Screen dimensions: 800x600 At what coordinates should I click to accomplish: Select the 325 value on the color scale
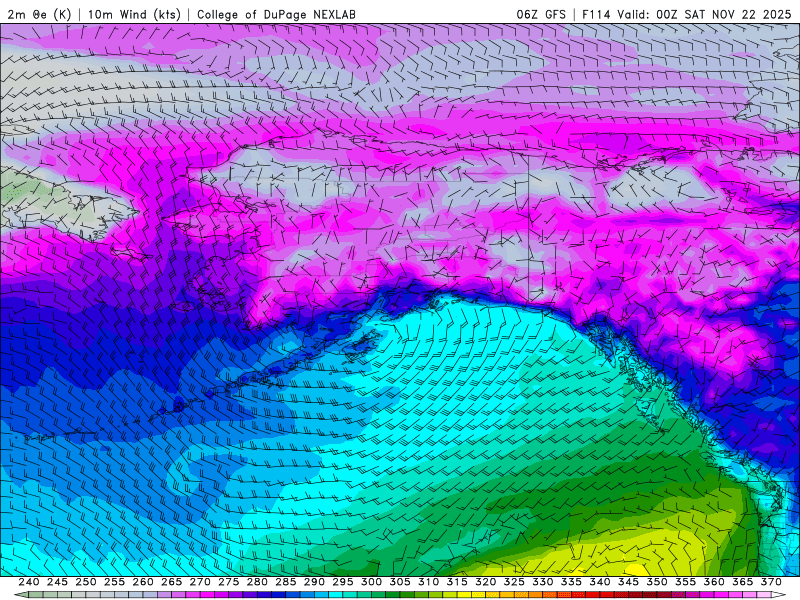point(514,582)
